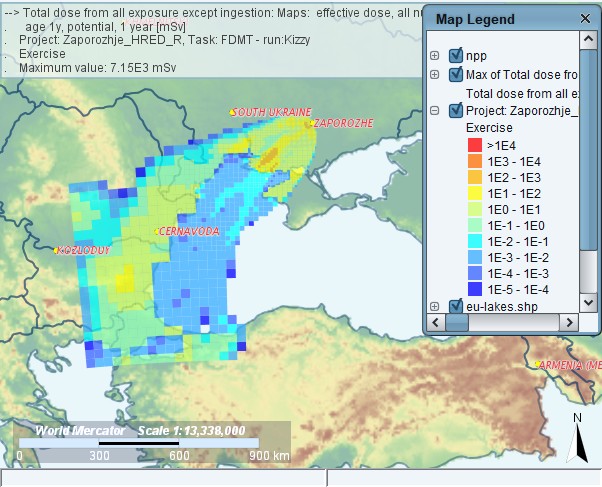Toggle the eu-lakes.shp layer visibility

(456, 305)
